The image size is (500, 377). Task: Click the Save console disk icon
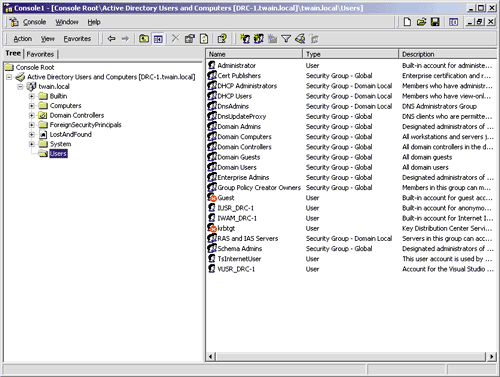pyautogui.click(x=435, y=22)
